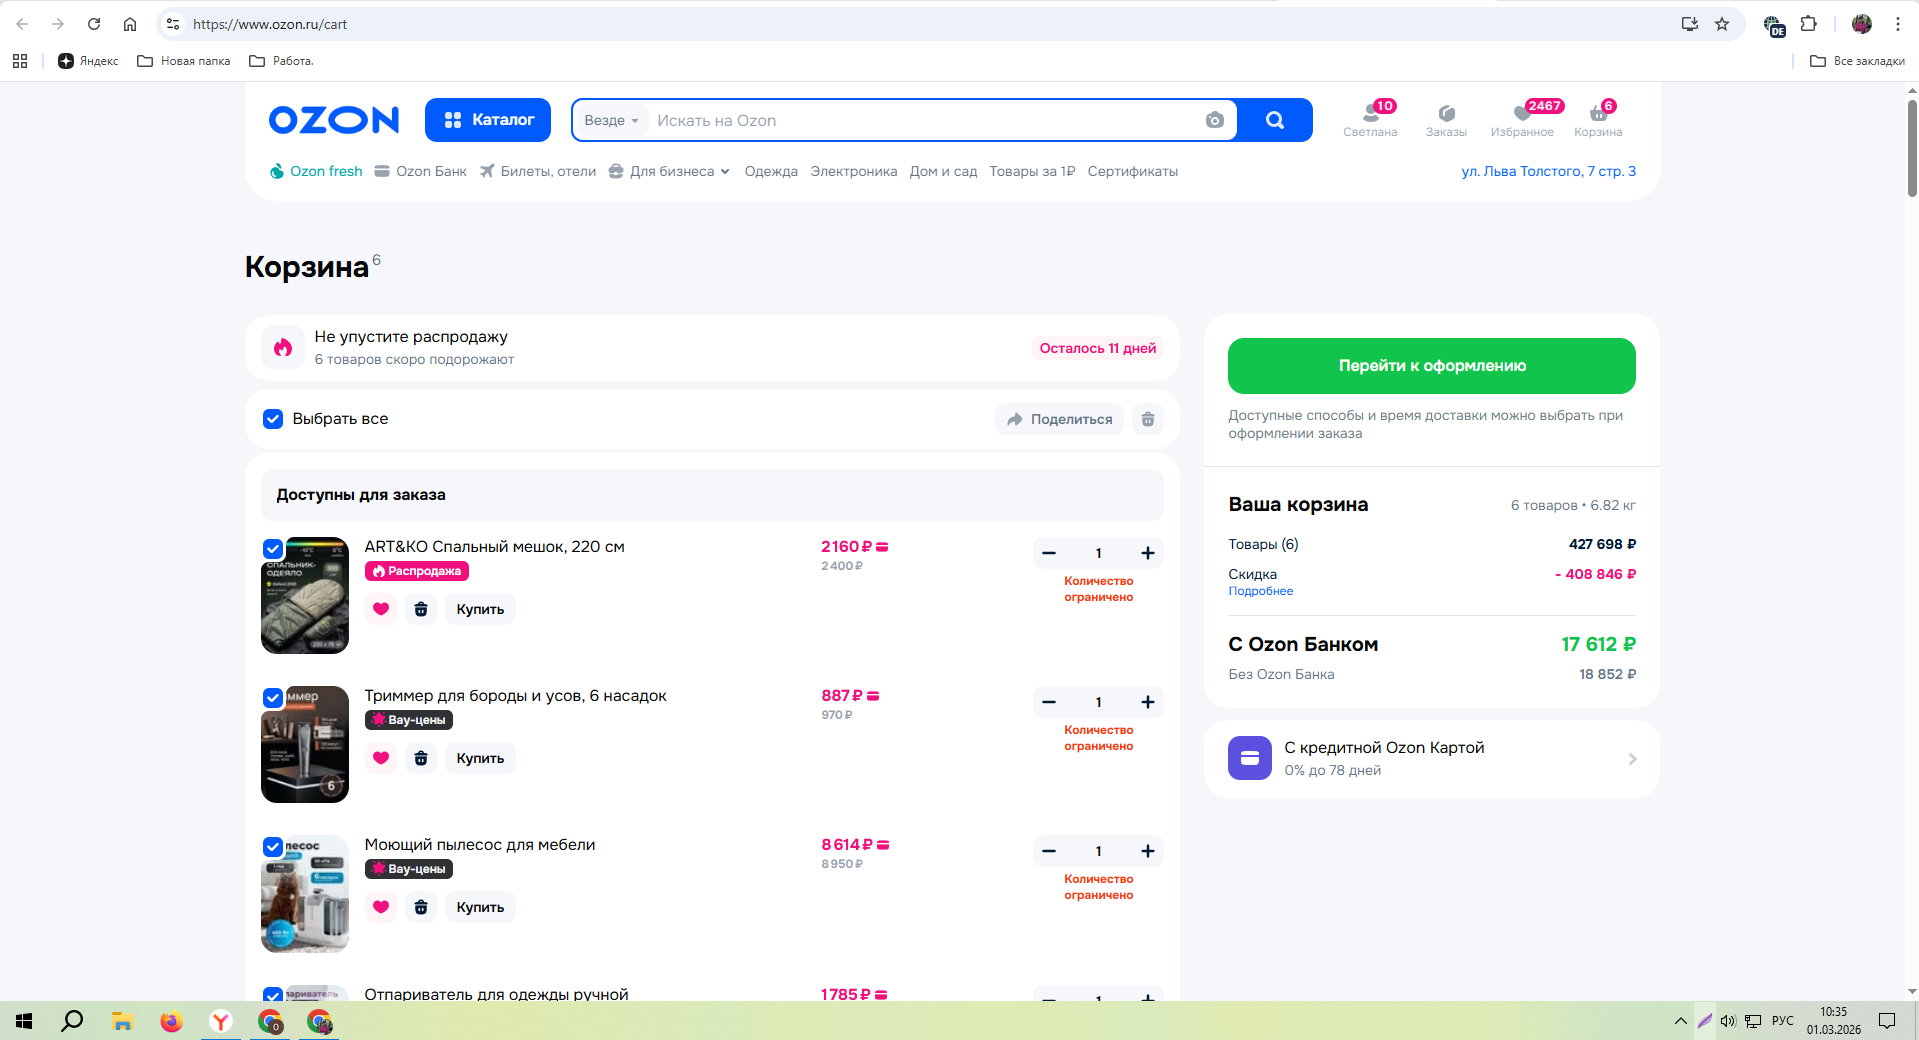The image size is (1919, 1040).
Task: Open Сертификаты section
Action: [x=1133, y=172]
